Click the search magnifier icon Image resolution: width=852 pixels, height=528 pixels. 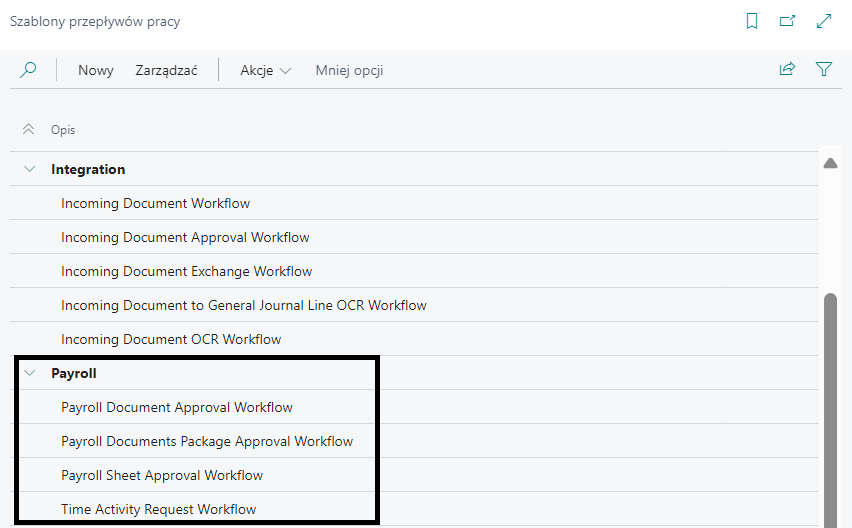coord(28,70)
